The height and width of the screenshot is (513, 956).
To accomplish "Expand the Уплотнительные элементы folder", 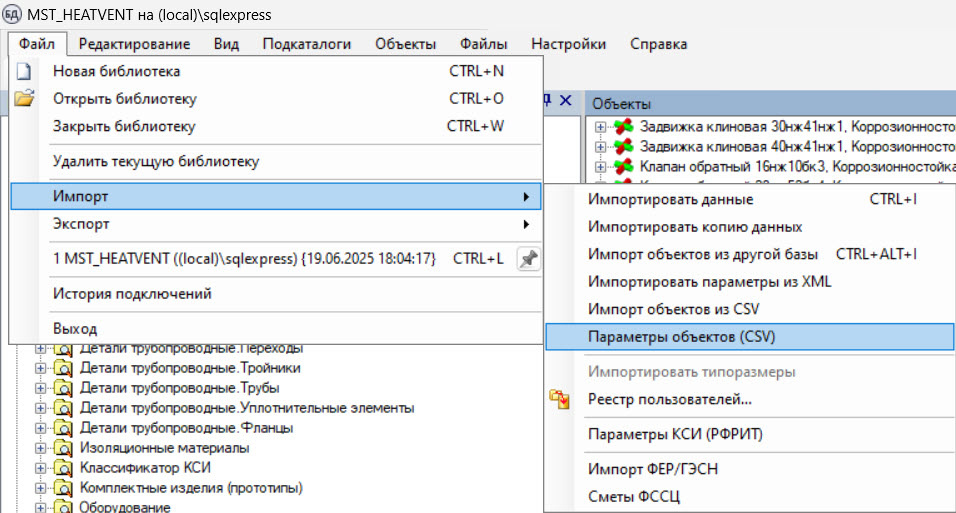I will click(x=40, y=408).
